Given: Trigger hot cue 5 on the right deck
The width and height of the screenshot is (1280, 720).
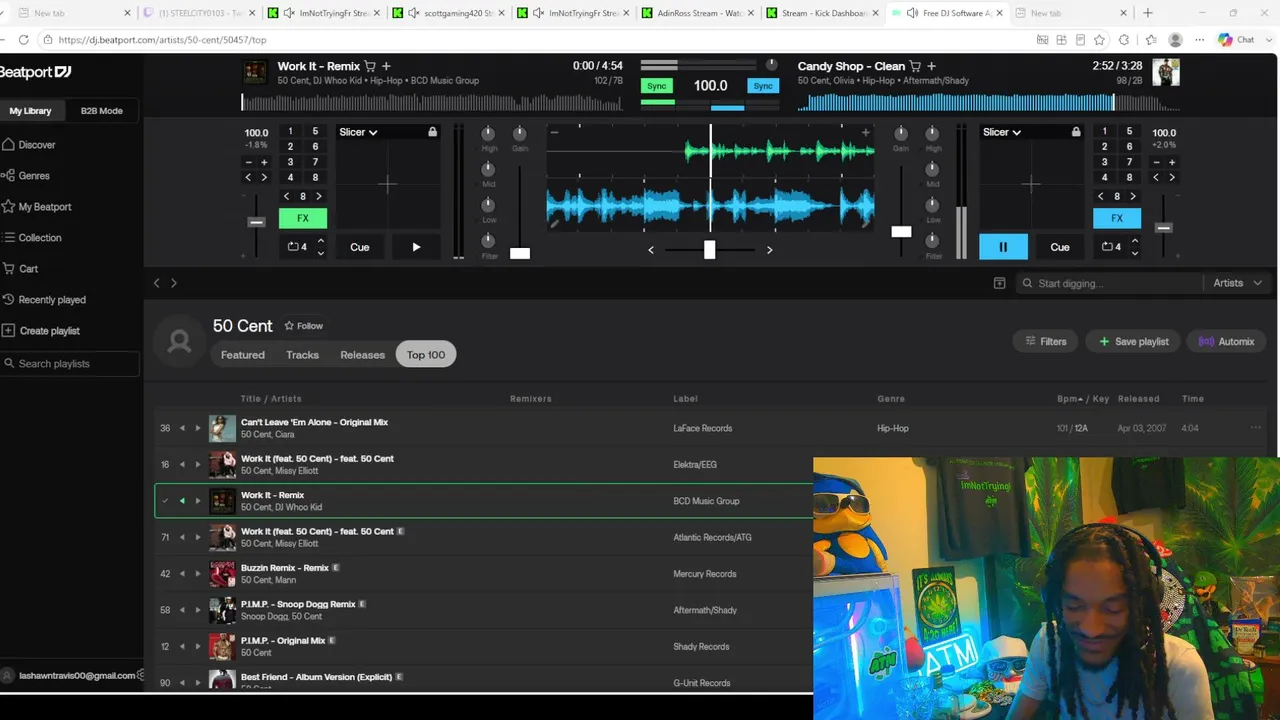Looking at the screenshot, I should point(1130,131).
